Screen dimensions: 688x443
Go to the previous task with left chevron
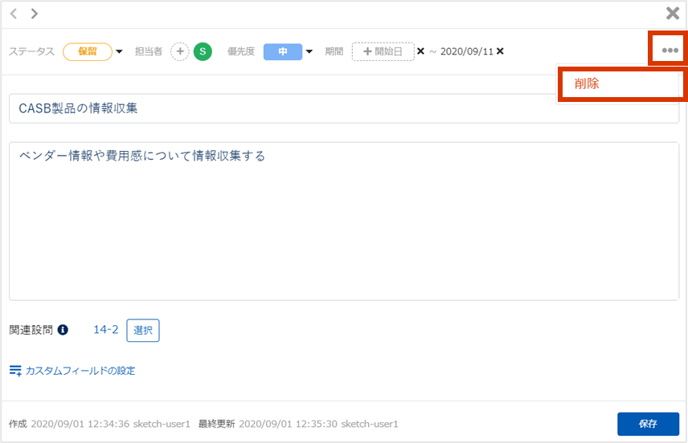(x=14, y=14)
